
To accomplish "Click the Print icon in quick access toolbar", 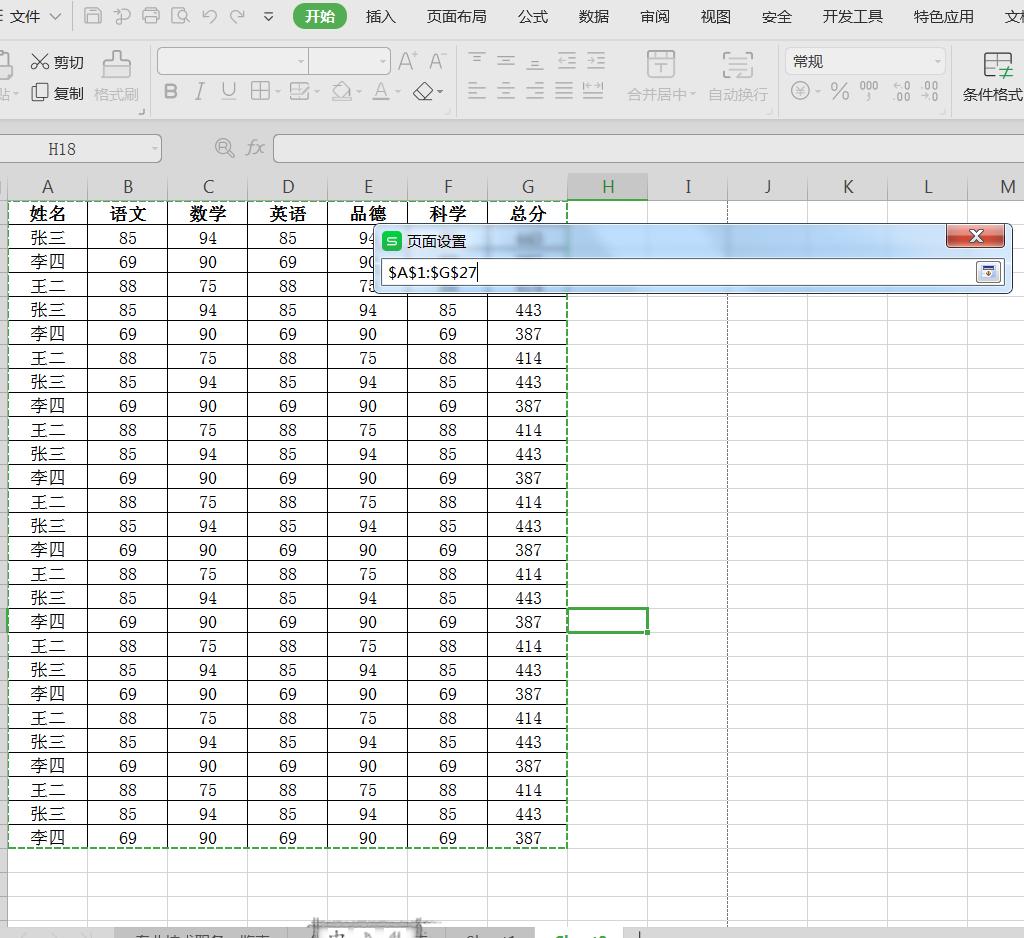I will (x=150, y=16).
